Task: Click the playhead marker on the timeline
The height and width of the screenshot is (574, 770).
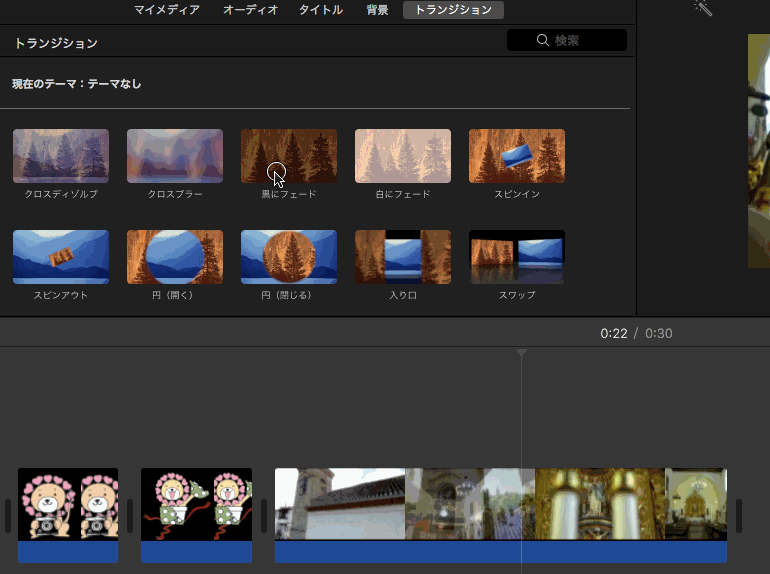Action: pos(521,353)
